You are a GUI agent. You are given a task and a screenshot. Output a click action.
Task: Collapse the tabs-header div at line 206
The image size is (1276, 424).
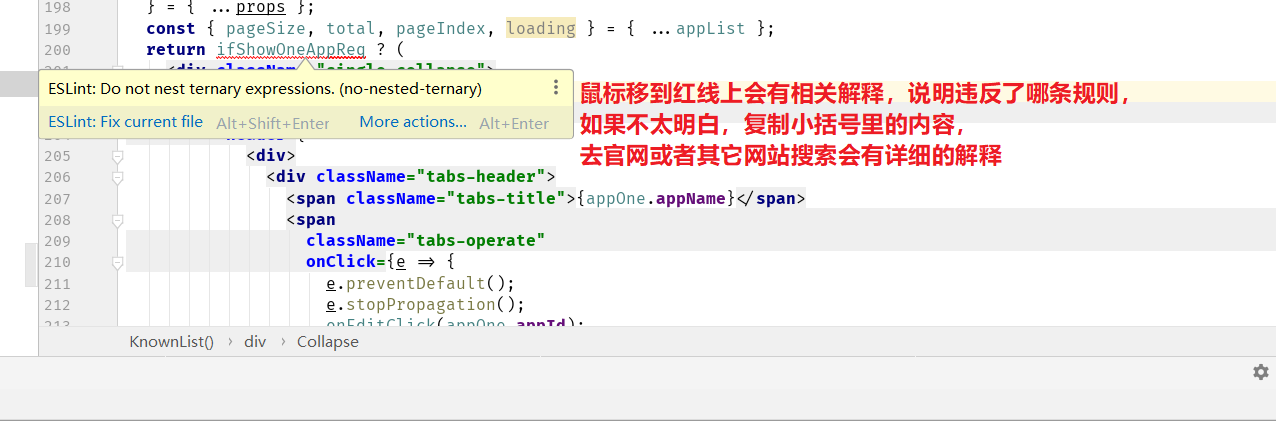[x=117, y=178]
